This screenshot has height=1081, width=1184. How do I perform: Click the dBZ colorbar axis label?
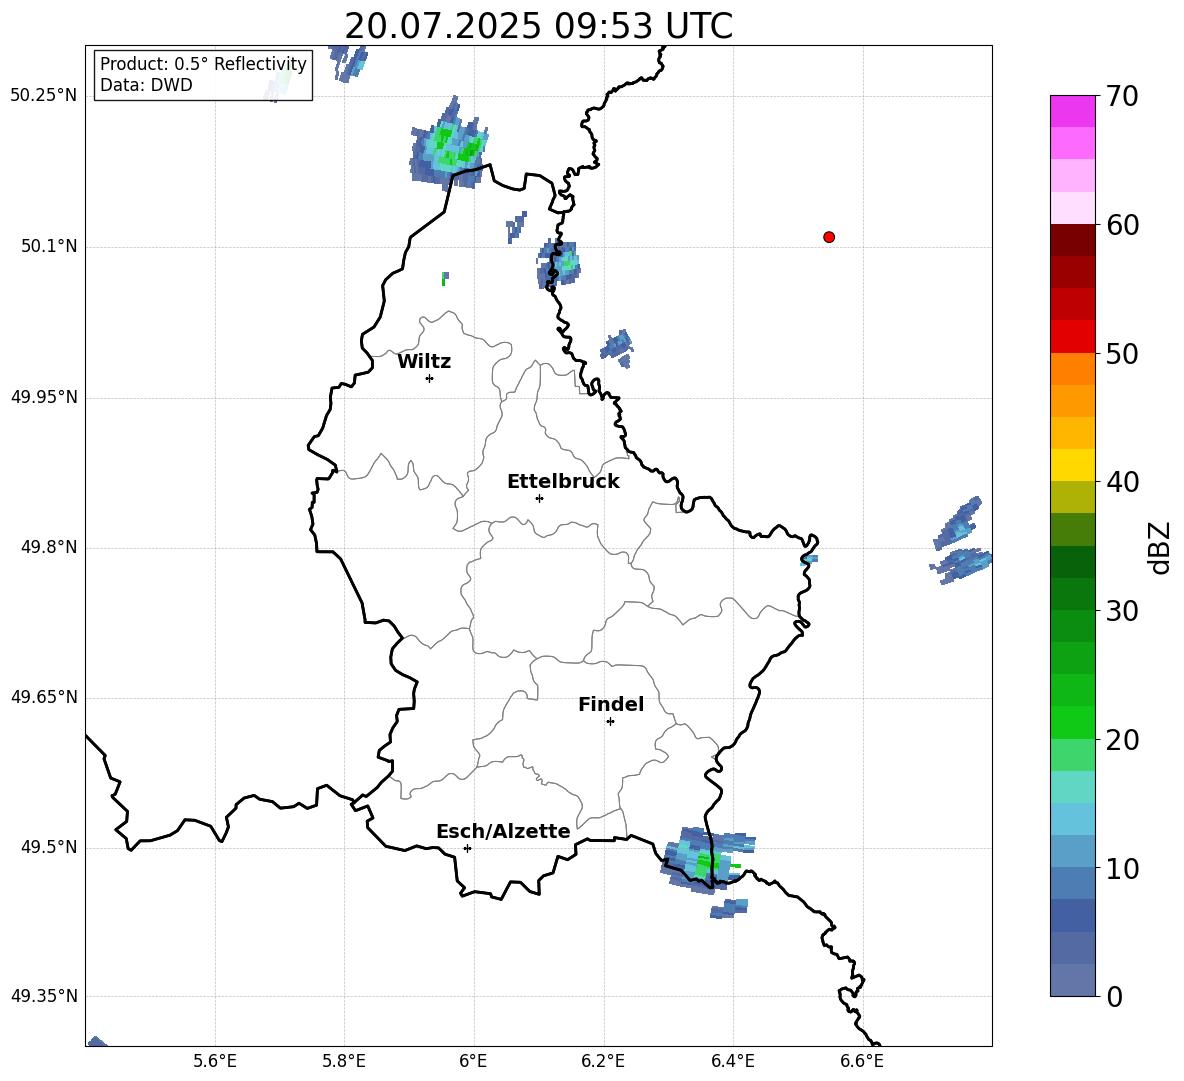[1161, 547]
